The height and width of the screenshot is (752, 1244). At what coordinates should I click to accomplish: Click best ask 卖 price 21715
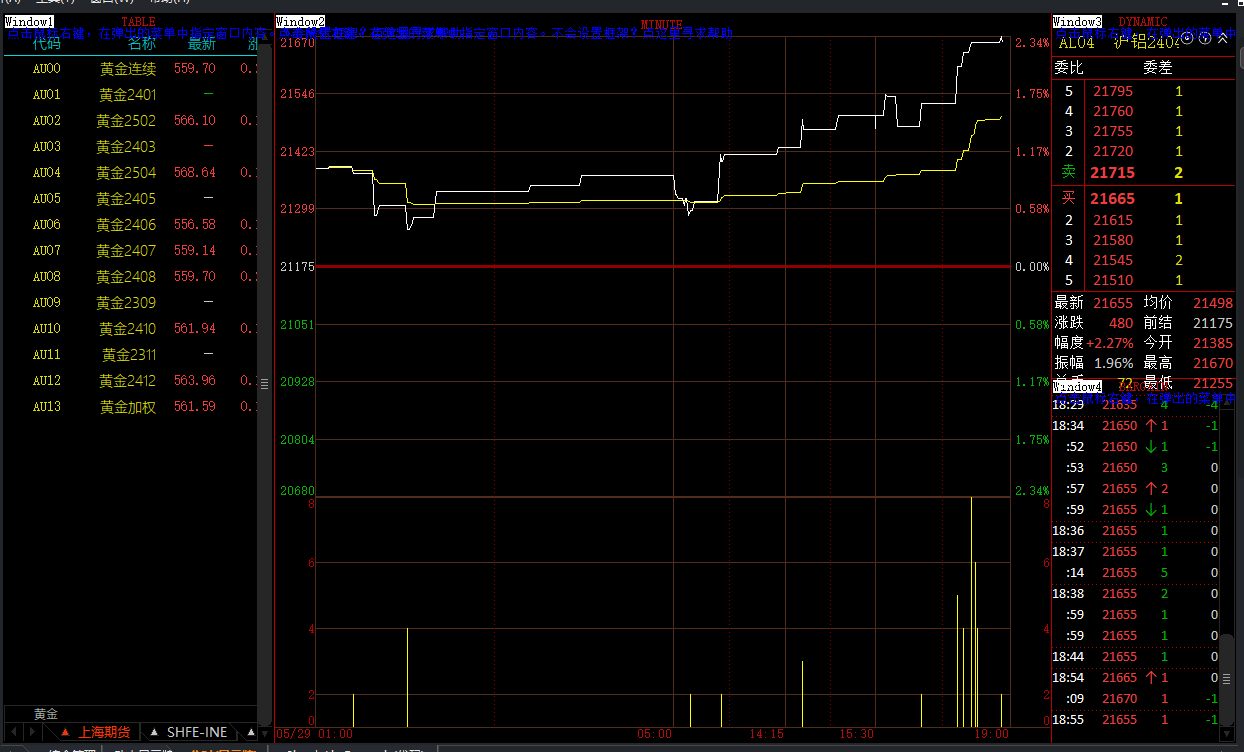(x=1112, y=173)
